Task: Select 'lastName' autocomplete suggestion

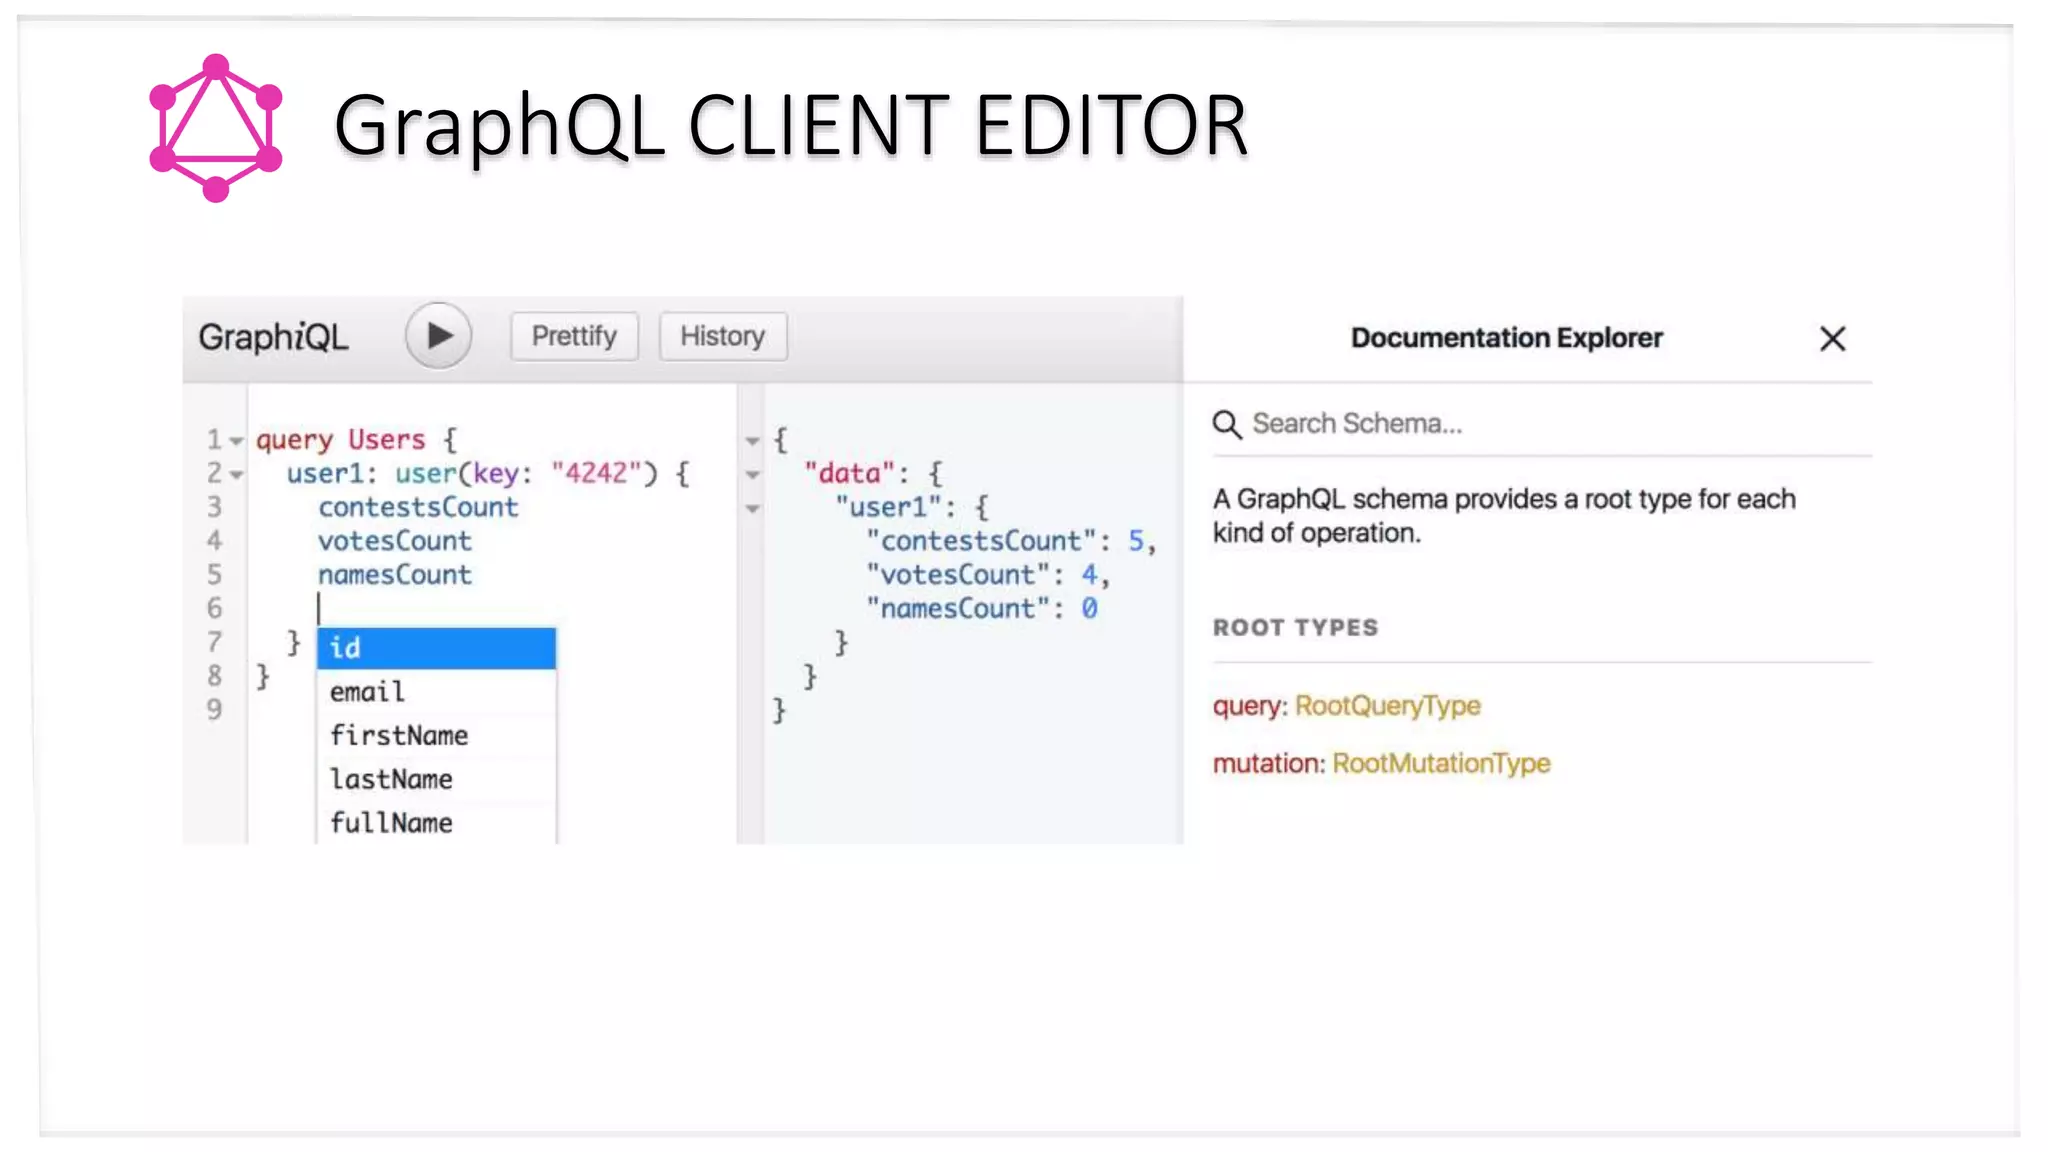Action: point(436,779)
